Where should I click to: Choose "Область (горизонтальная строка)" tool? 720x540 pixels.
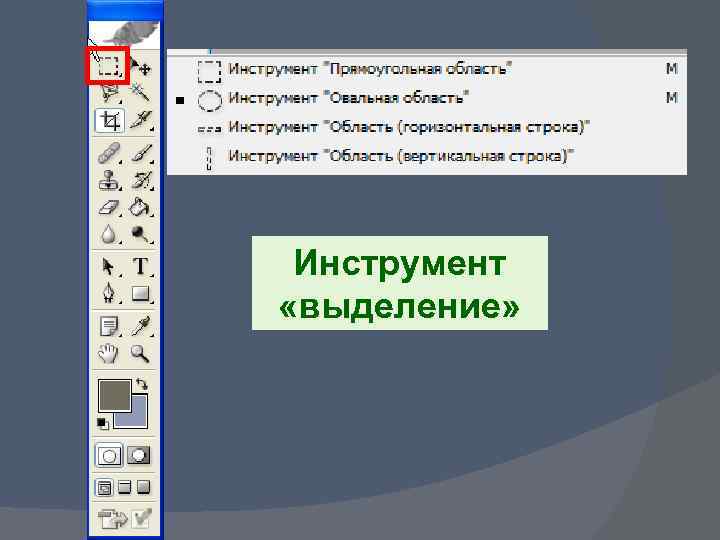427,127
